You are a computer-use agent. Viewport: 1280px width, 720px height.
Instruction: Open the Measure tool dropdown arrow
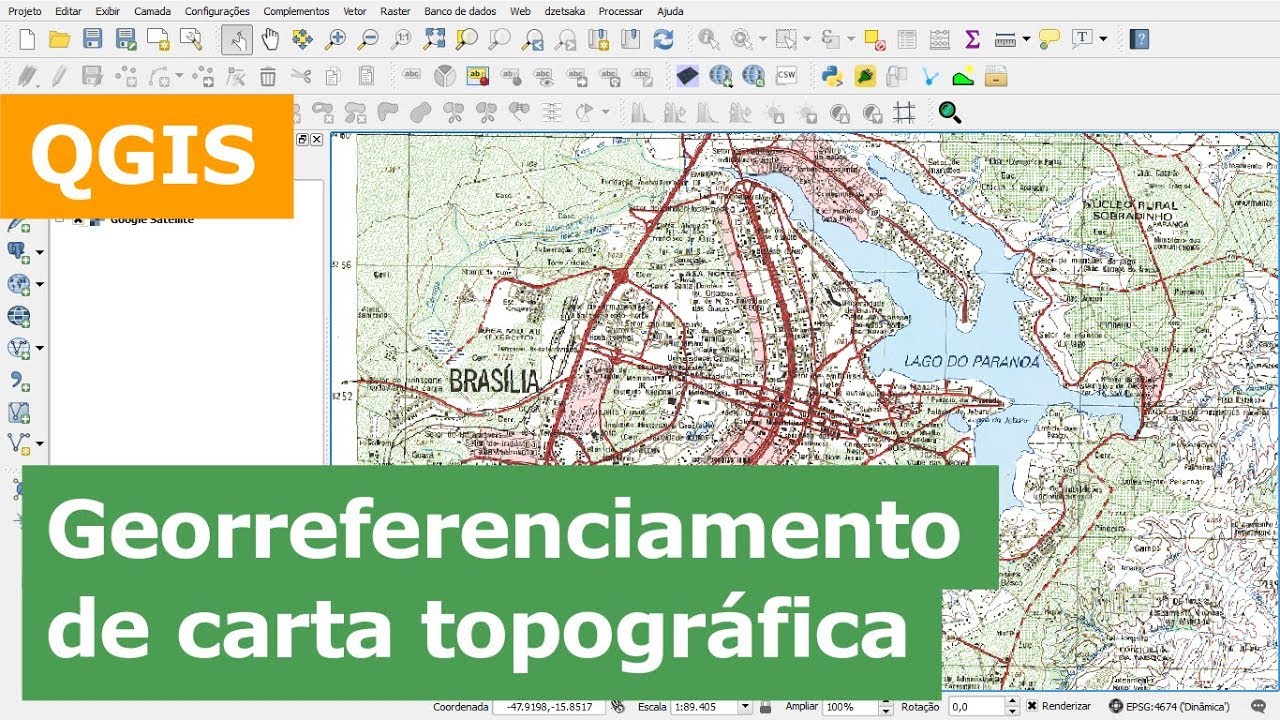click(1026, 39)
